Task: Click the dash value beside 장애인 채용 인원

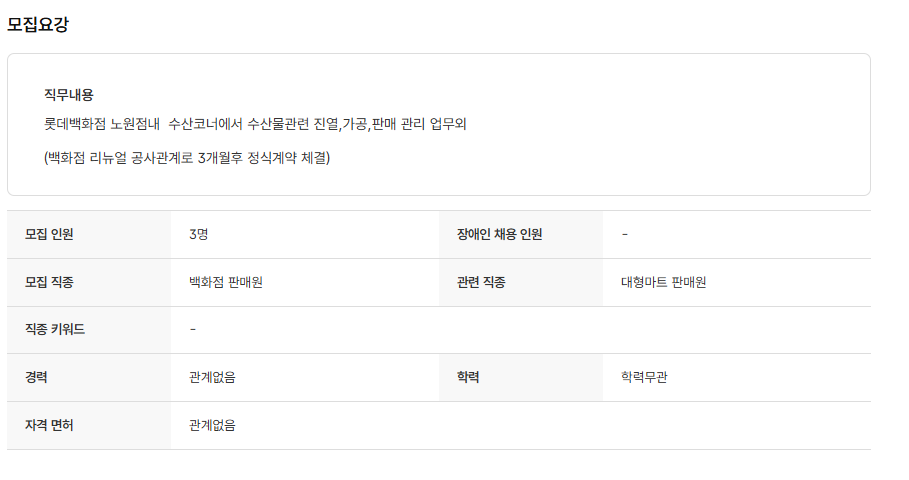Action: [625, 234]
